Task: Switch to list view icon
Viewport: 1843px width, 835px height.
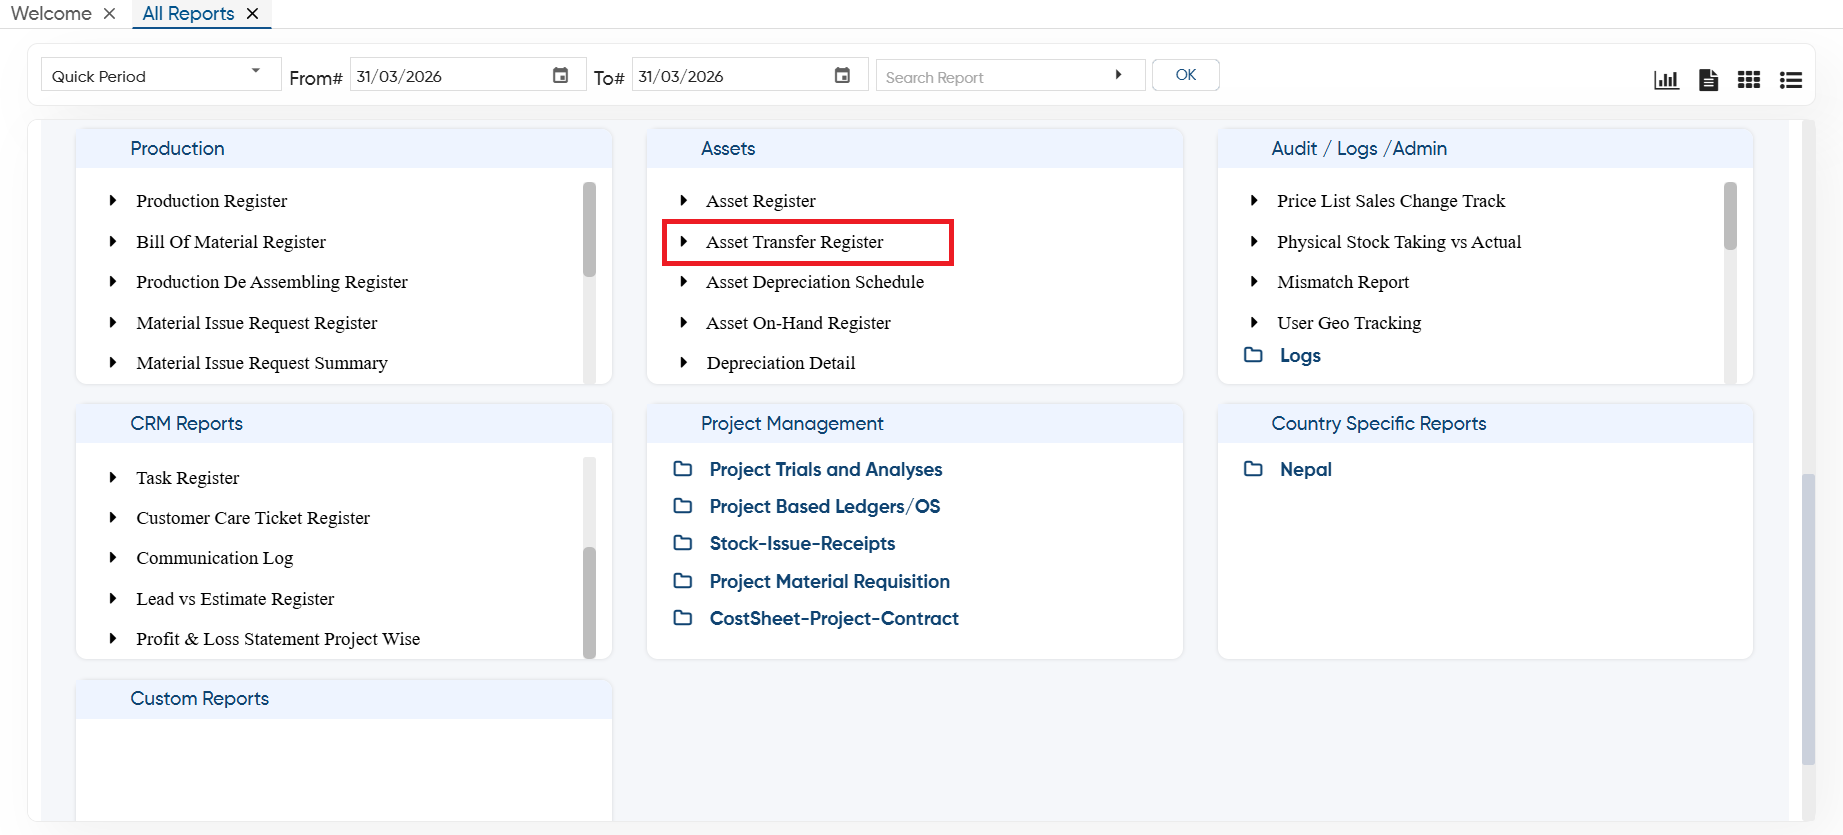Action: 1791,80
